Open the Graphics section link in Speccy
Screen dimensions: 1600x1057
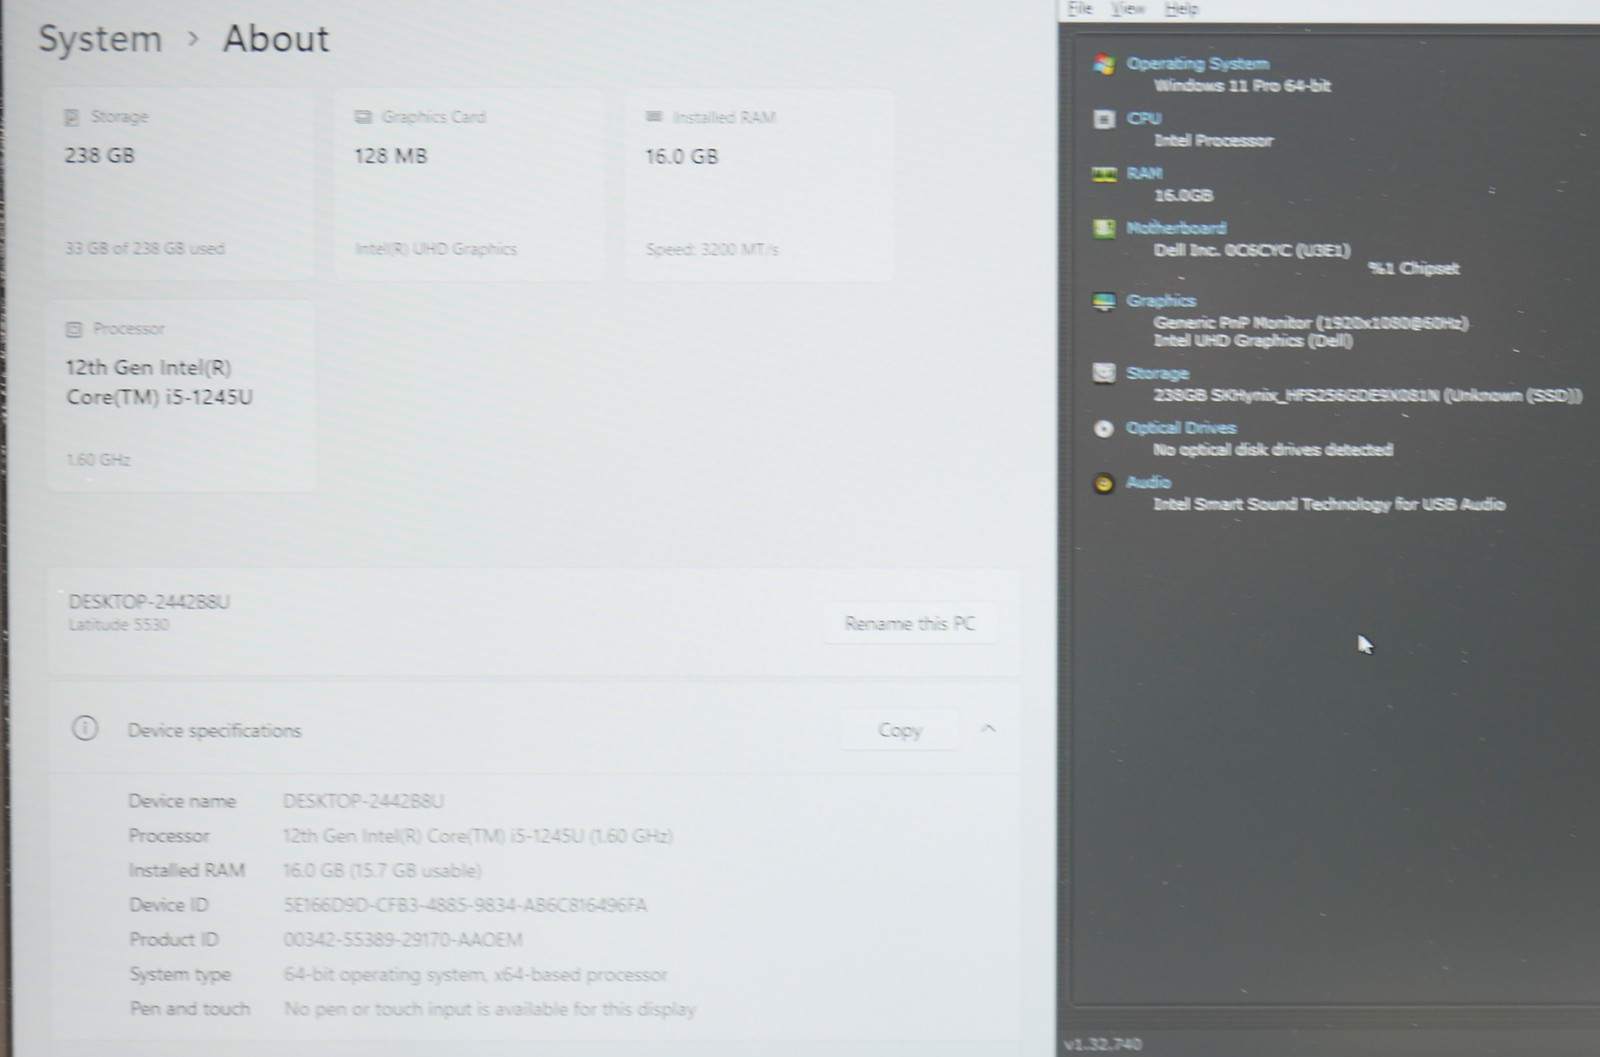coord(1161,300)
